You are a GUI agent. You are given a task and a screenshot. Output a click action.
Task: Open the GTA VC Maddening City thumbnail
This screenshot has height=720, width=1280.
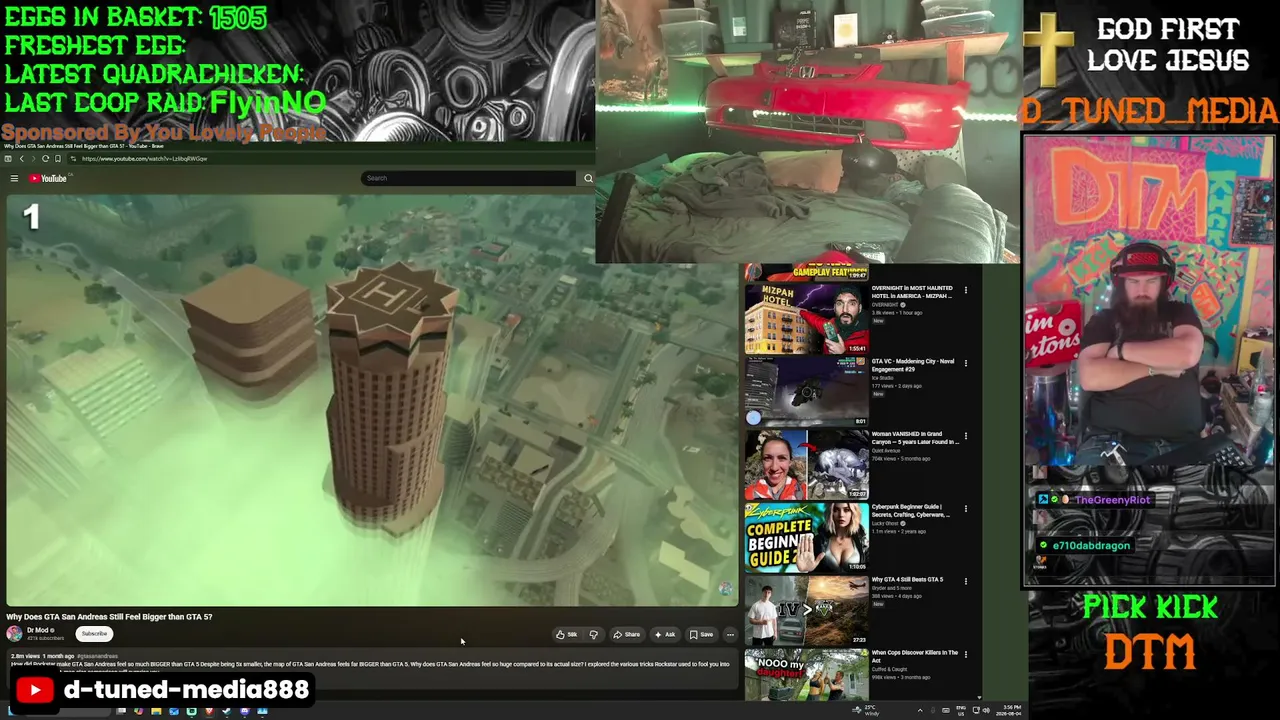coord(806,392)
